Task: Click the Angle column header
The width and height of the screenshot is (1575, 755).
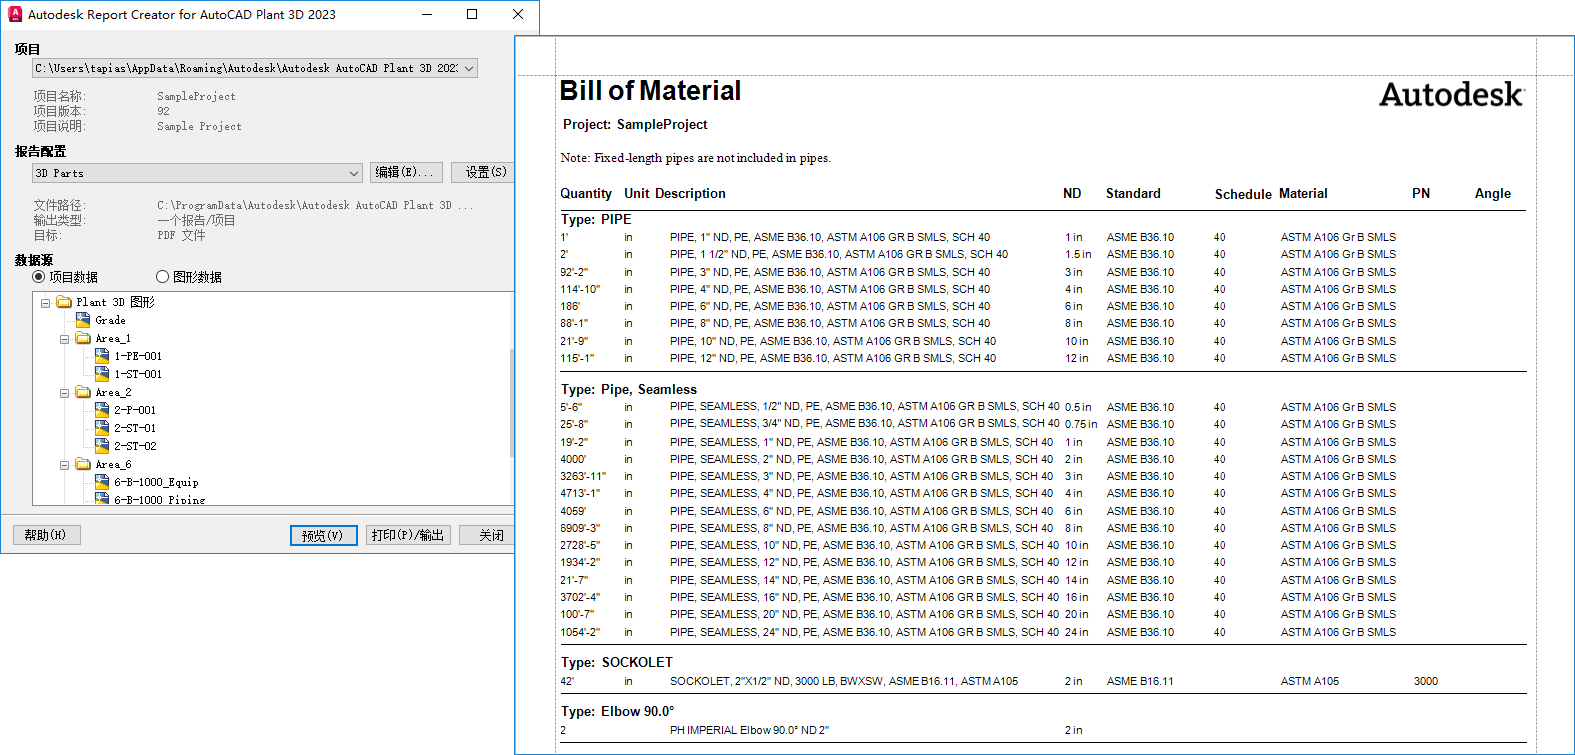Action: point(1493,193)
